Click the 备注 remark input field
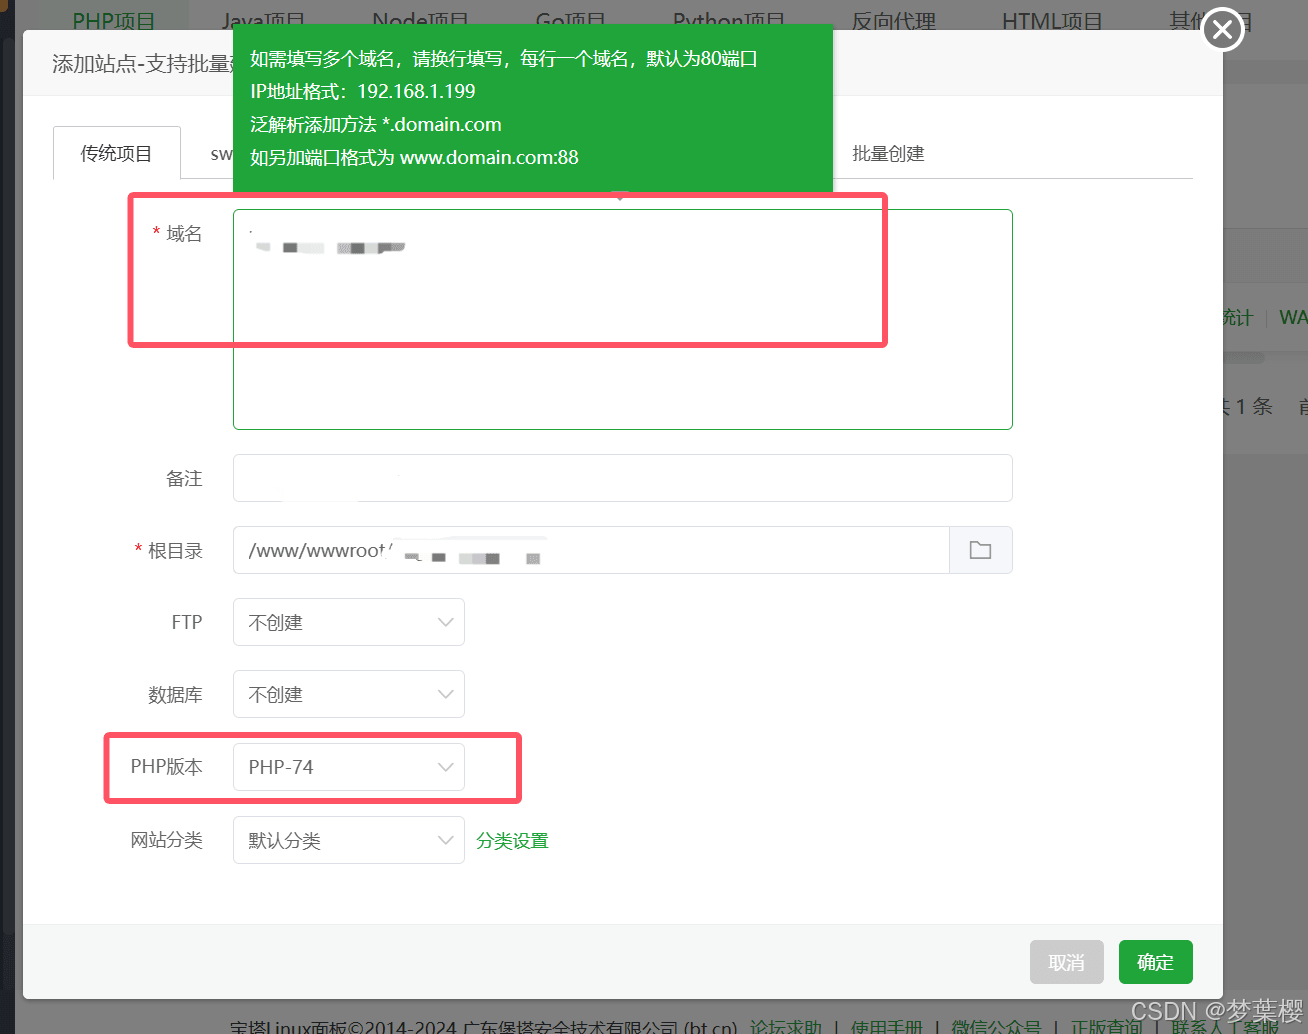Image resolution: width=1308 pixels, height=1034 pixels. tap(622, 478)
